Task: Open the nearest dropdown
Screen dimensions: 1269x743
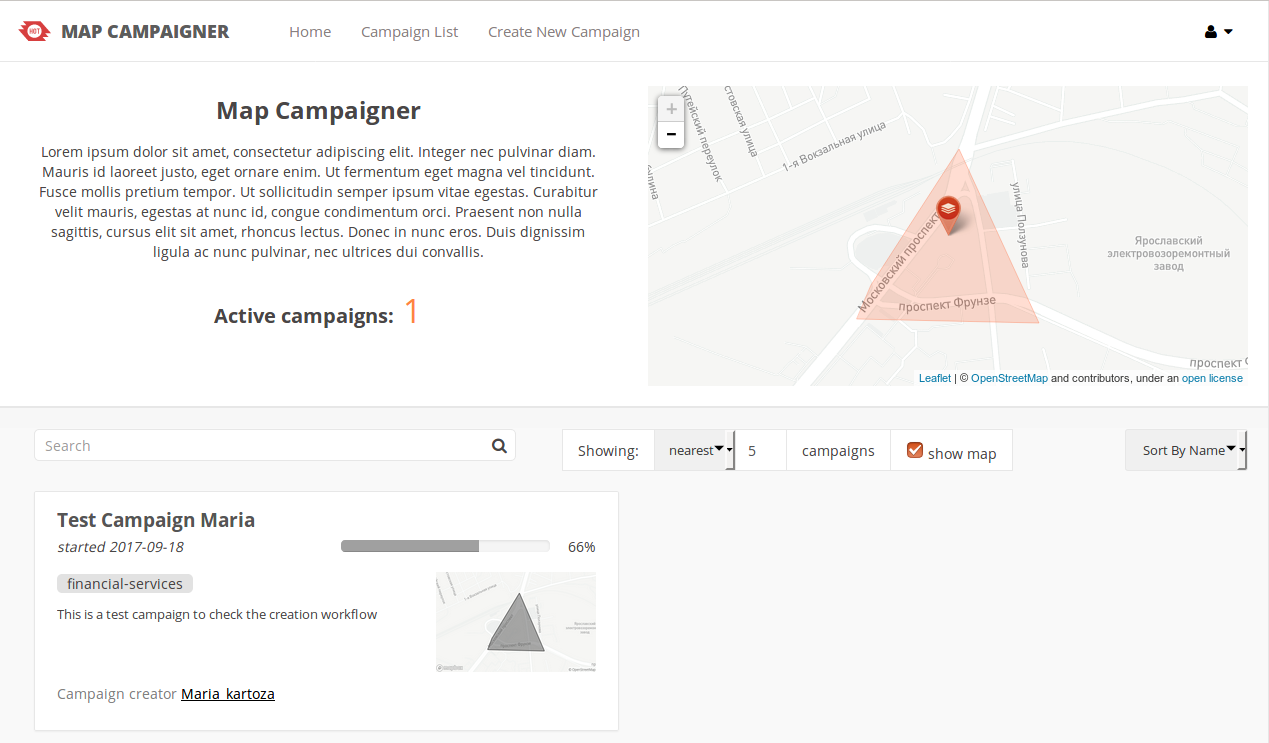Action: point(695,450)
